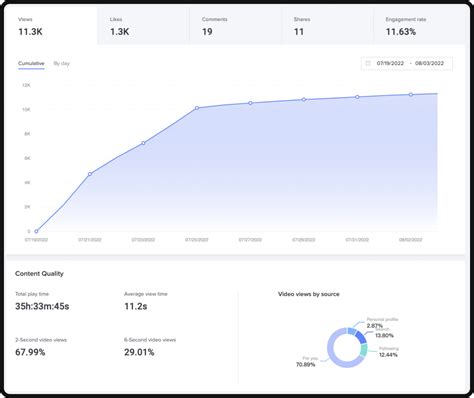
Task: Click the chart data point at 07/25/2022
Action: pyautogui.click(x=197, y=108)
